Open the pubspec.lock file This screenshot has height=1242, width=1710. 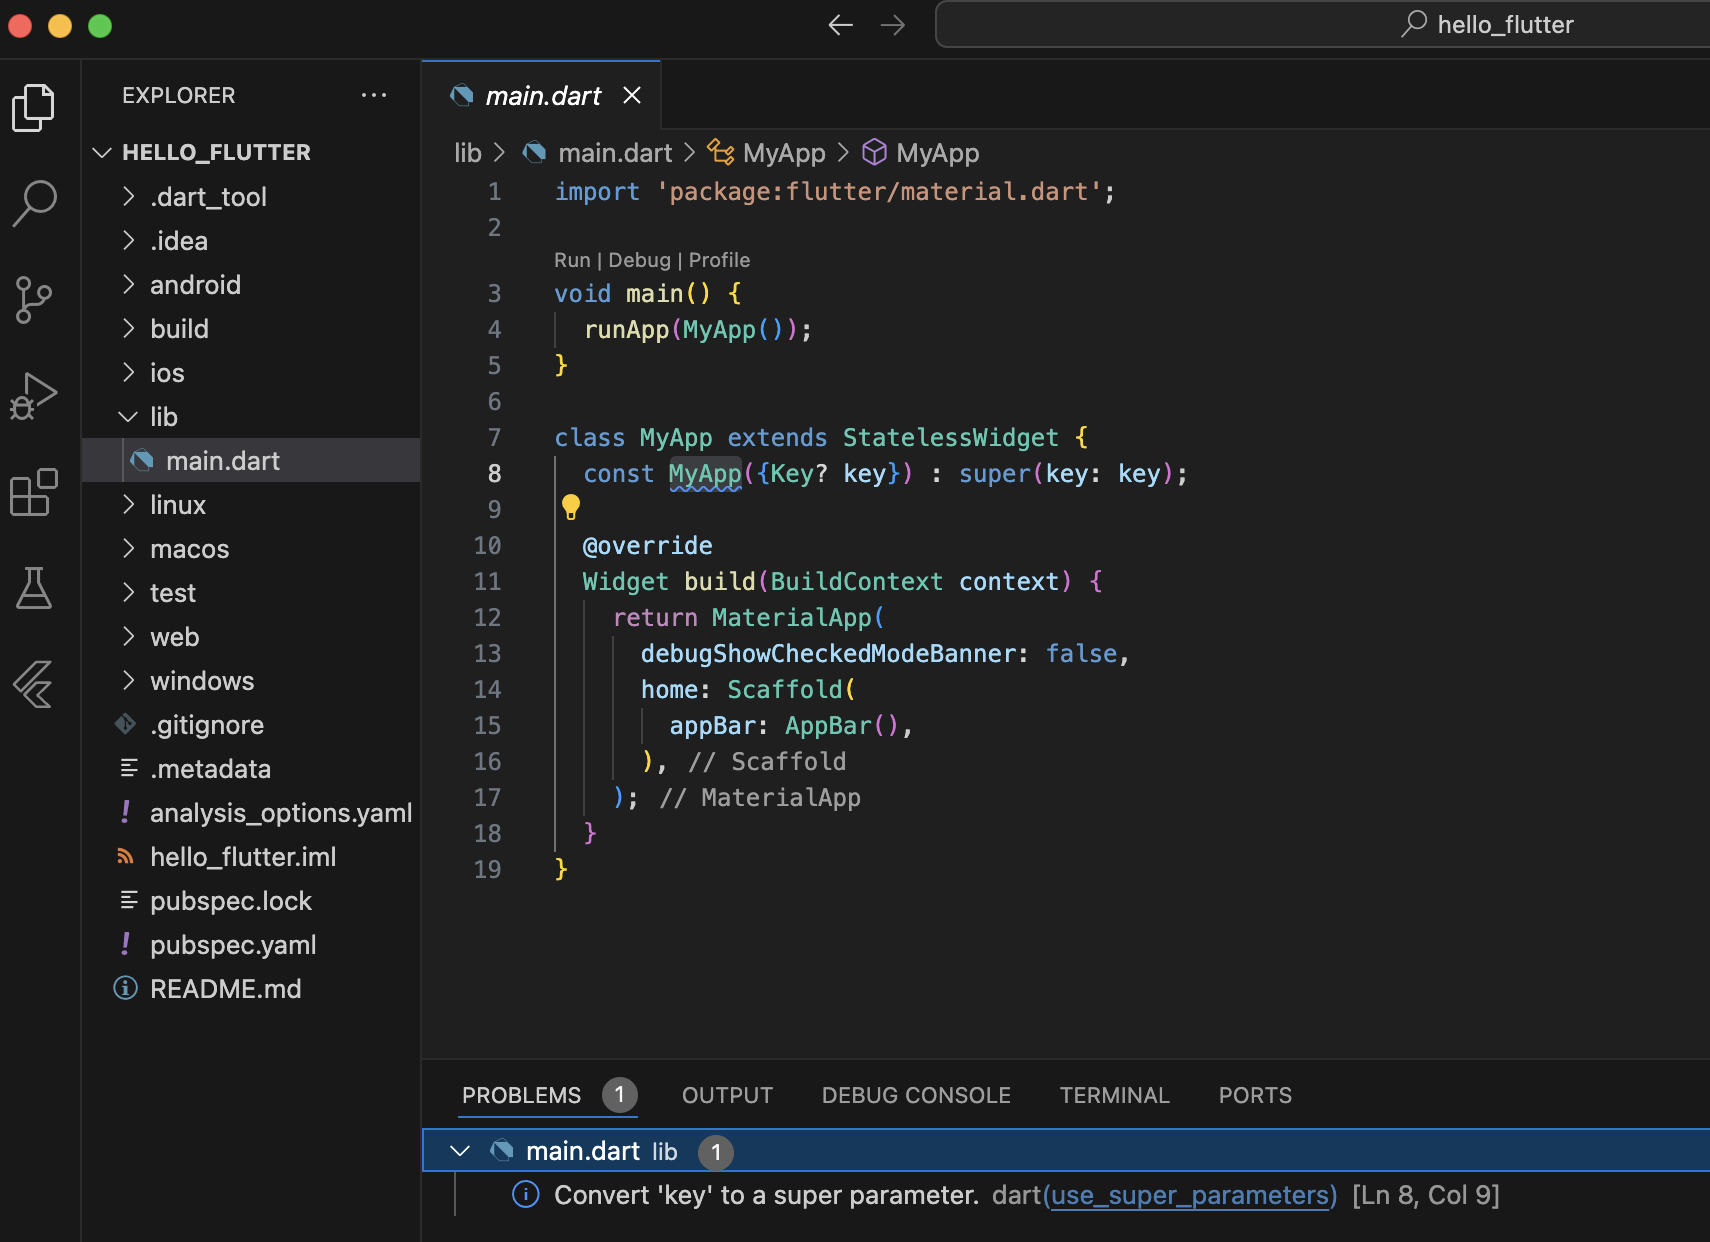[x=251, y=900]
